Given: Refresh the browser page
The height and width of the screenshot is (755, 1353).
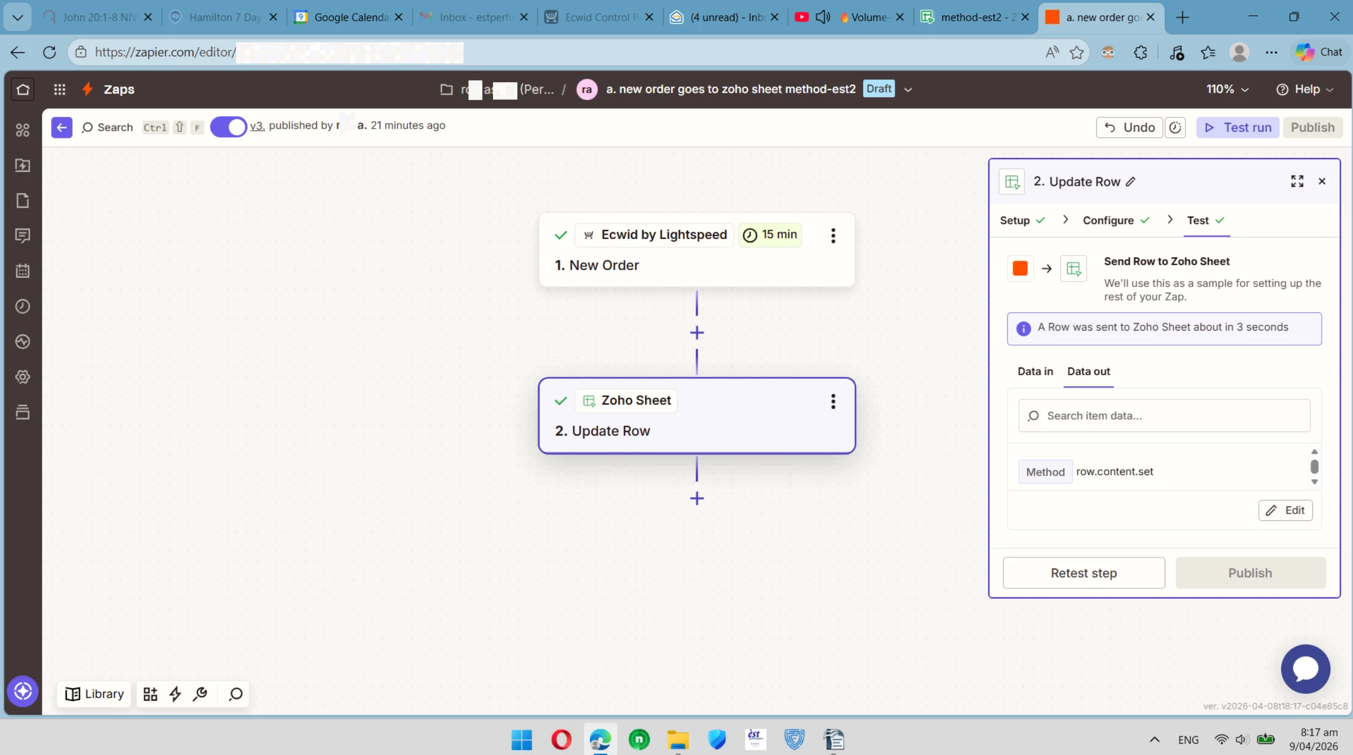Looking at the screenshot, I should click(x=49, y=52).
